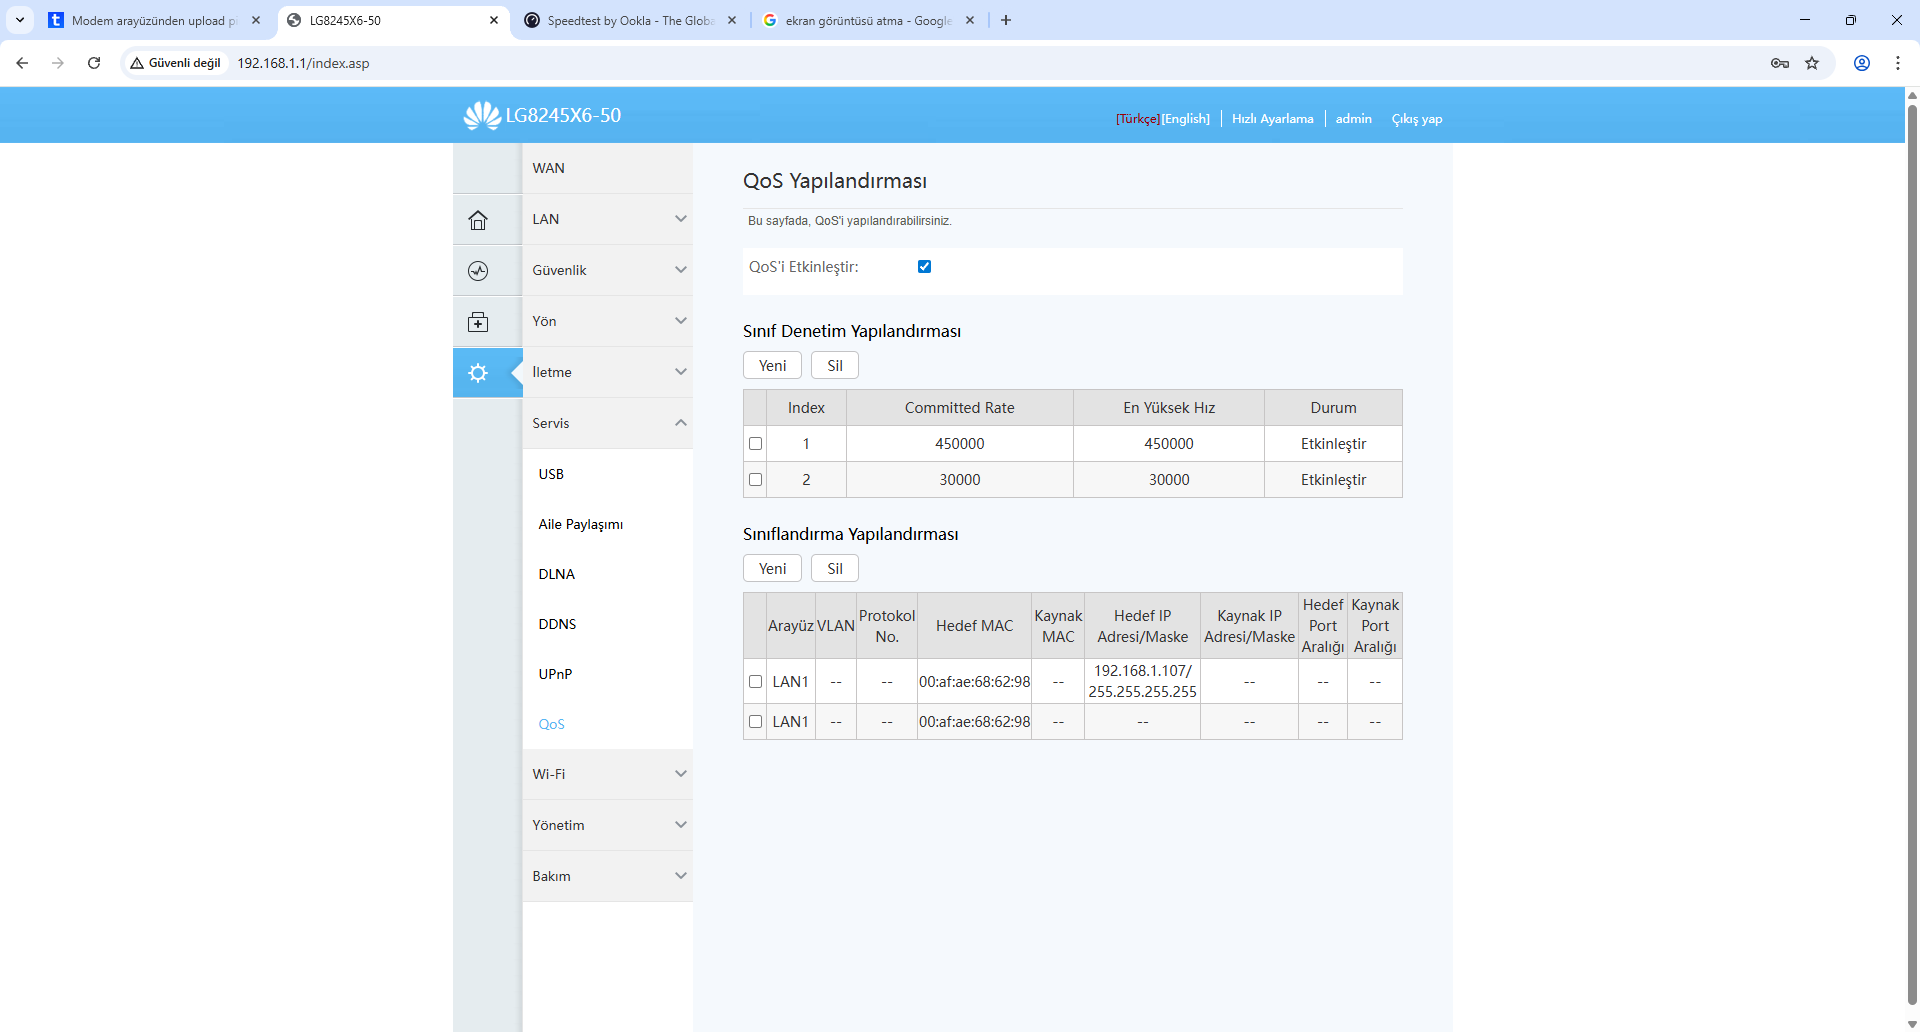Image resolution: width=1920 pixels, height=1032 pixels.
Task: Select header checkbox cell of class control table
Action: (x=755, y=408)
